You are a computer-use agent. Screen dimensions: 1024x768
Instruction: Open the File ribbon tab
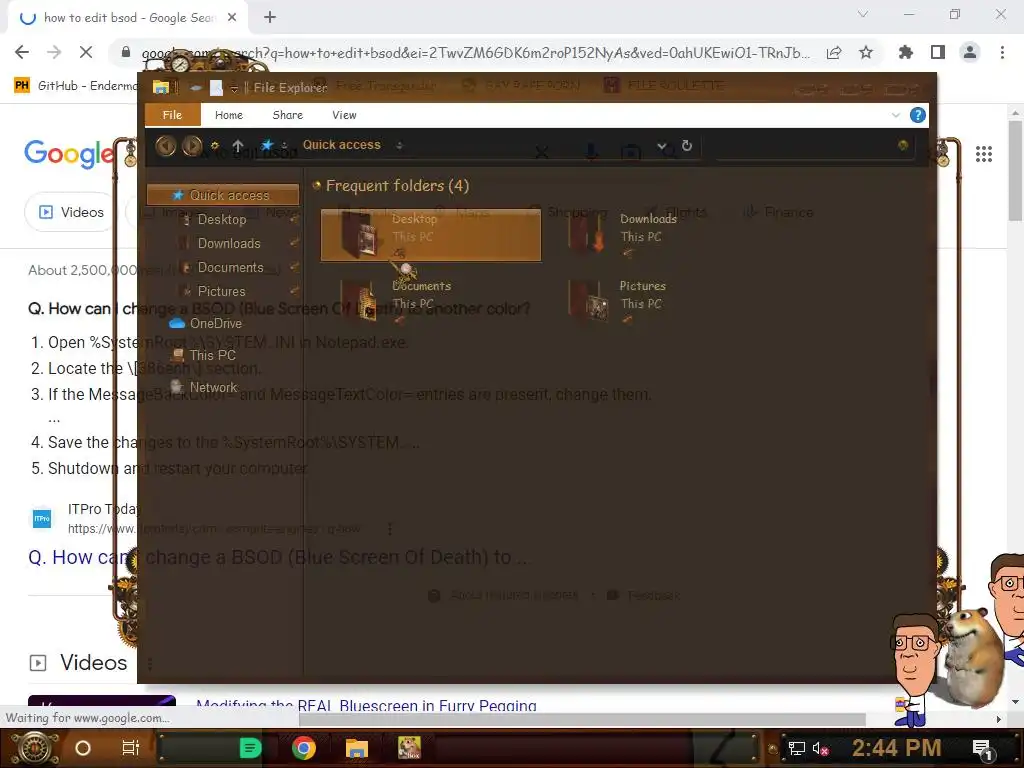172,115
